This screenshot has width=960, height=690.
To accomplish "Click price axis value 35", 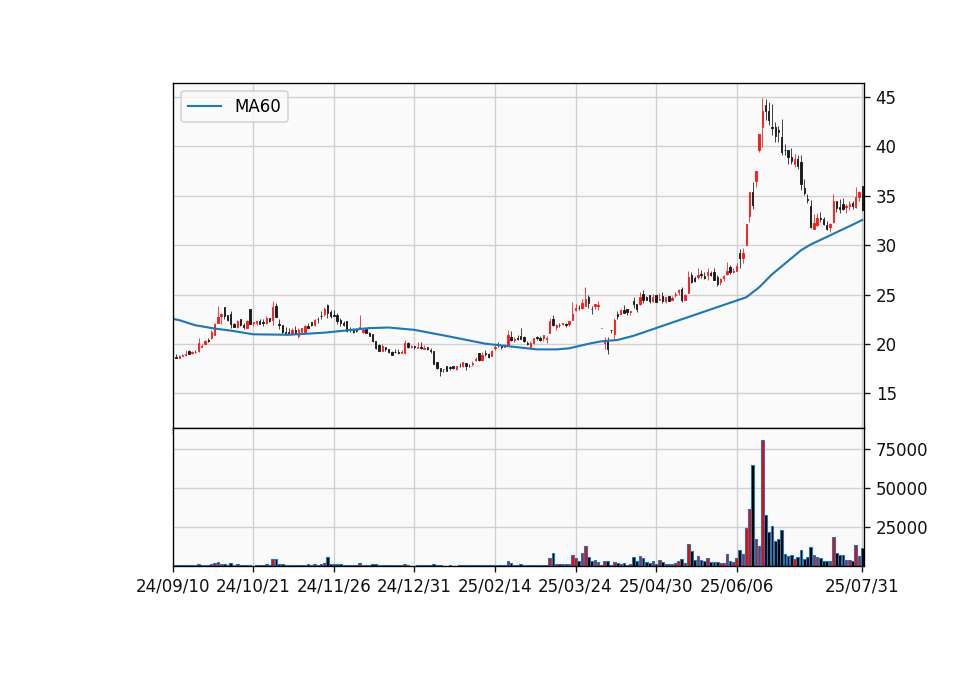I will pos(886,197).
